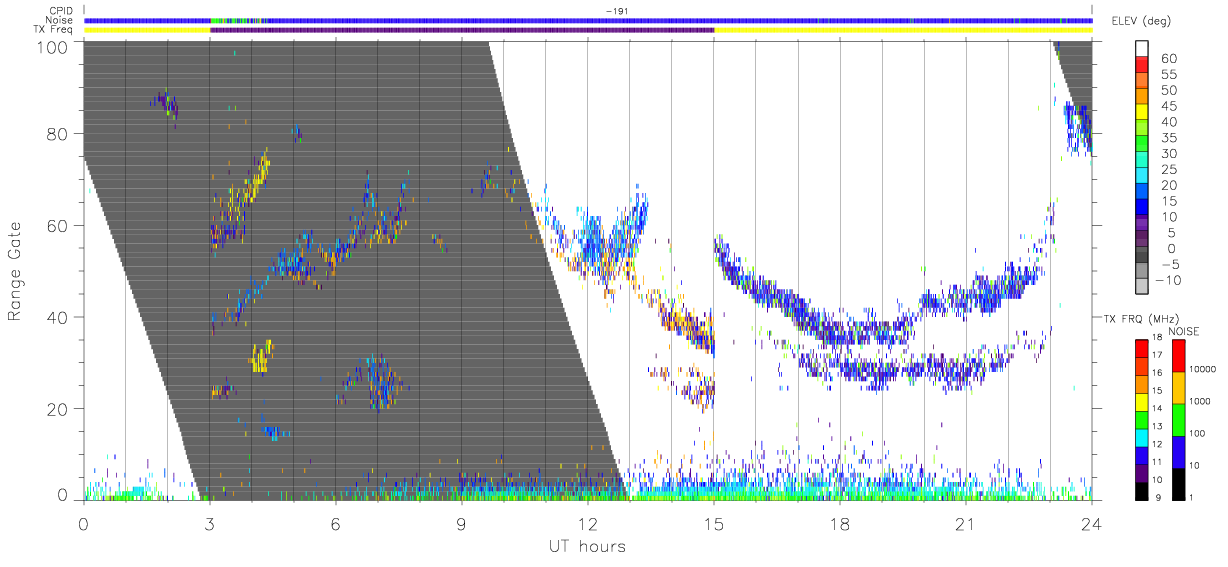
Task: Click the 1000 label on NOISE scale
Action: 1198,401
